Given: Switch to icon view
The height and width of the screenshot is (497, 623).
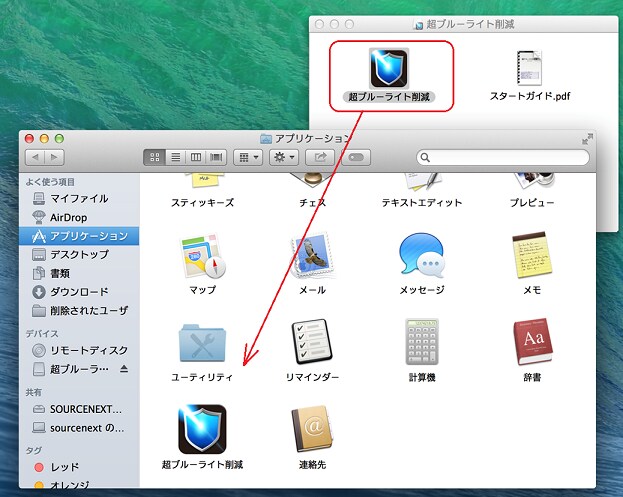Looking at the screenshot, I should click(x=155, y=157).
